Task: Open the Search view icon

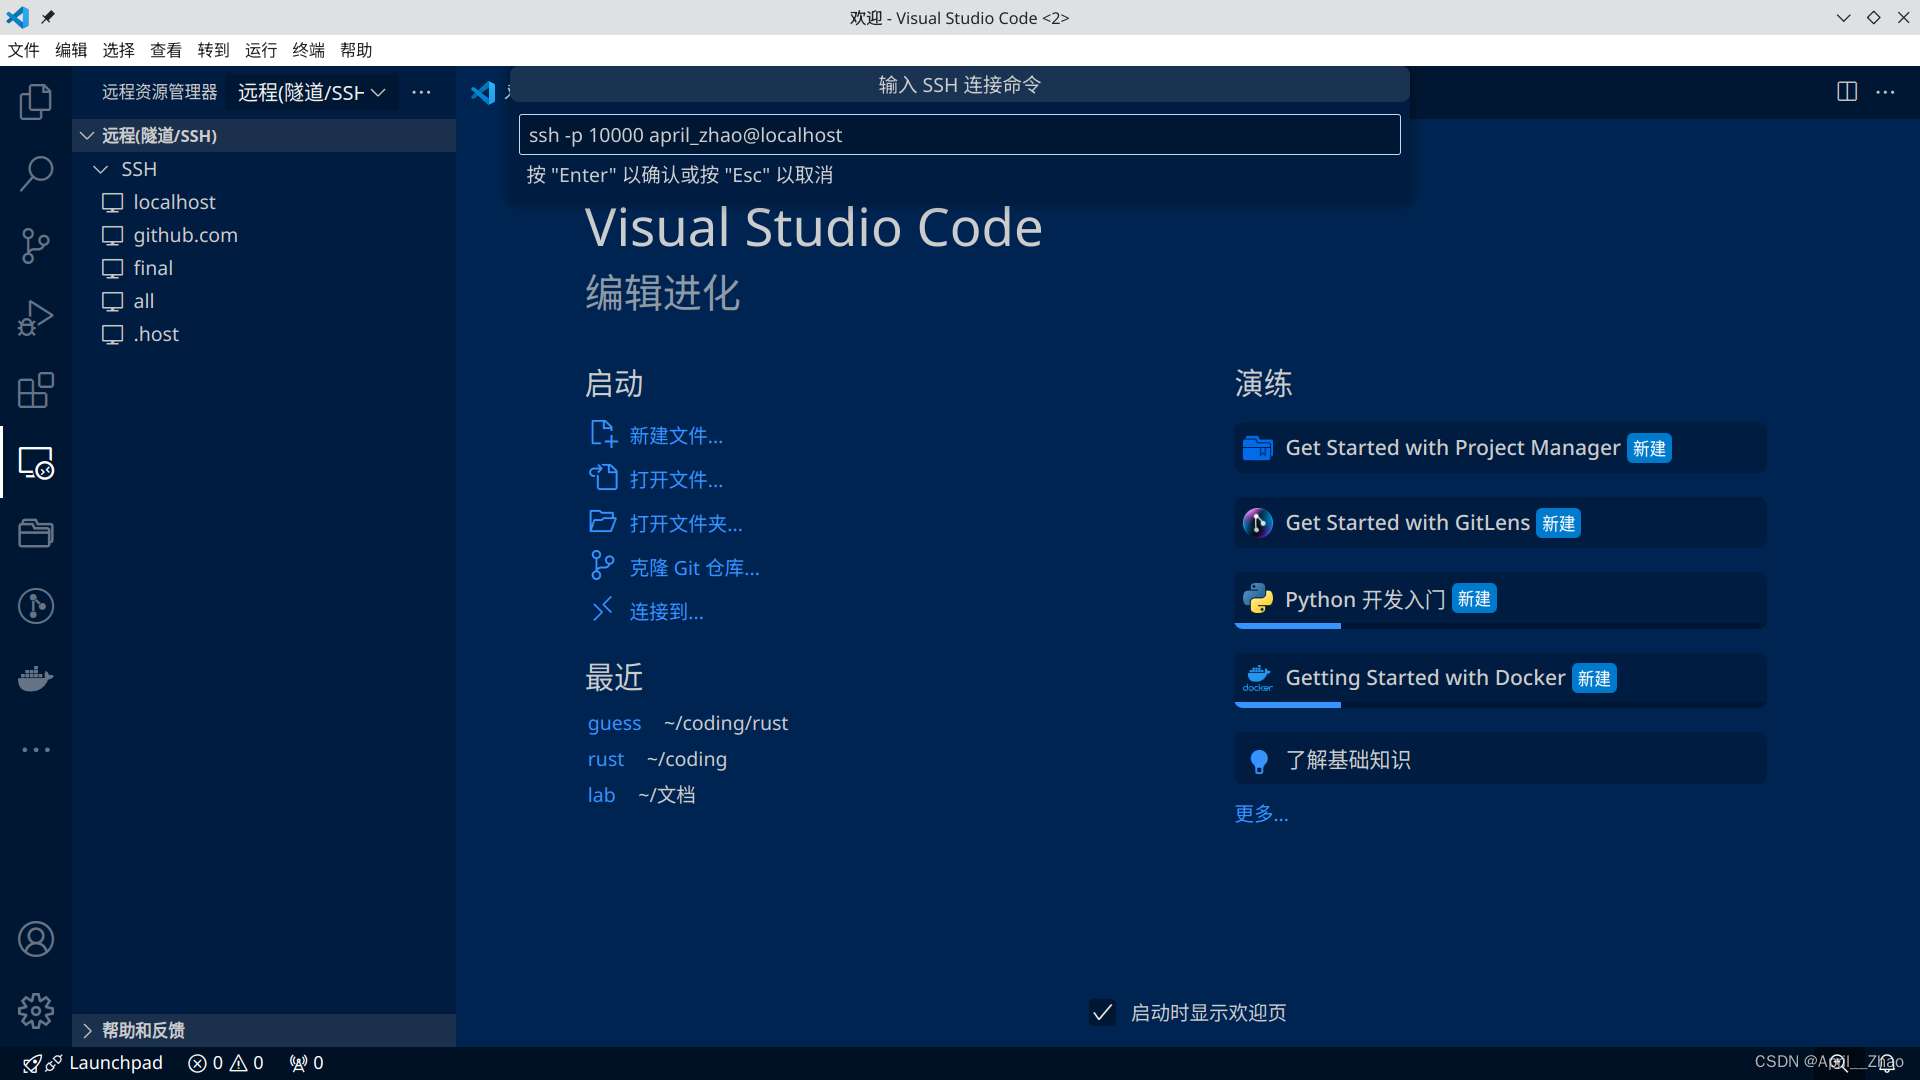Action: pyautogui.click(x=36, y=173)
